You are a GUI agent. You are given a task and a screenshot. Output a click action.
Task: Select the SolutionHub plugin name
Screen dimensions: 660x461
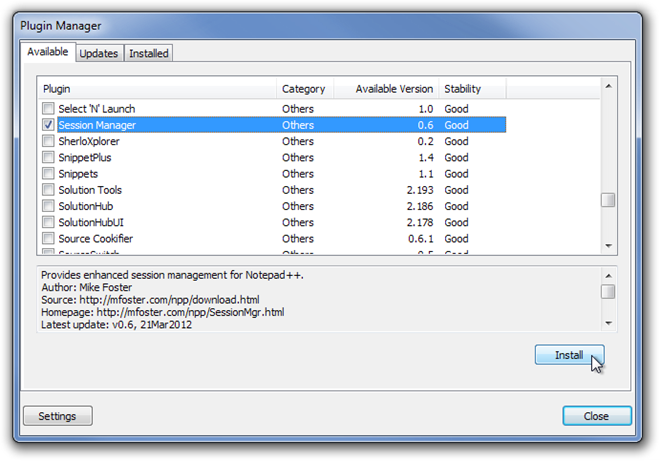[x=85, y=206]
